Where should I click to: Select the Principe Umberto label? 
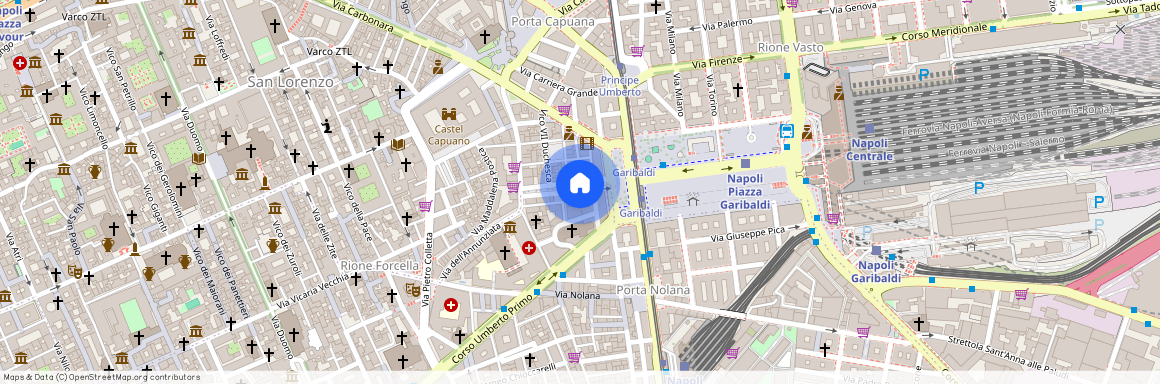click(621, 86)
